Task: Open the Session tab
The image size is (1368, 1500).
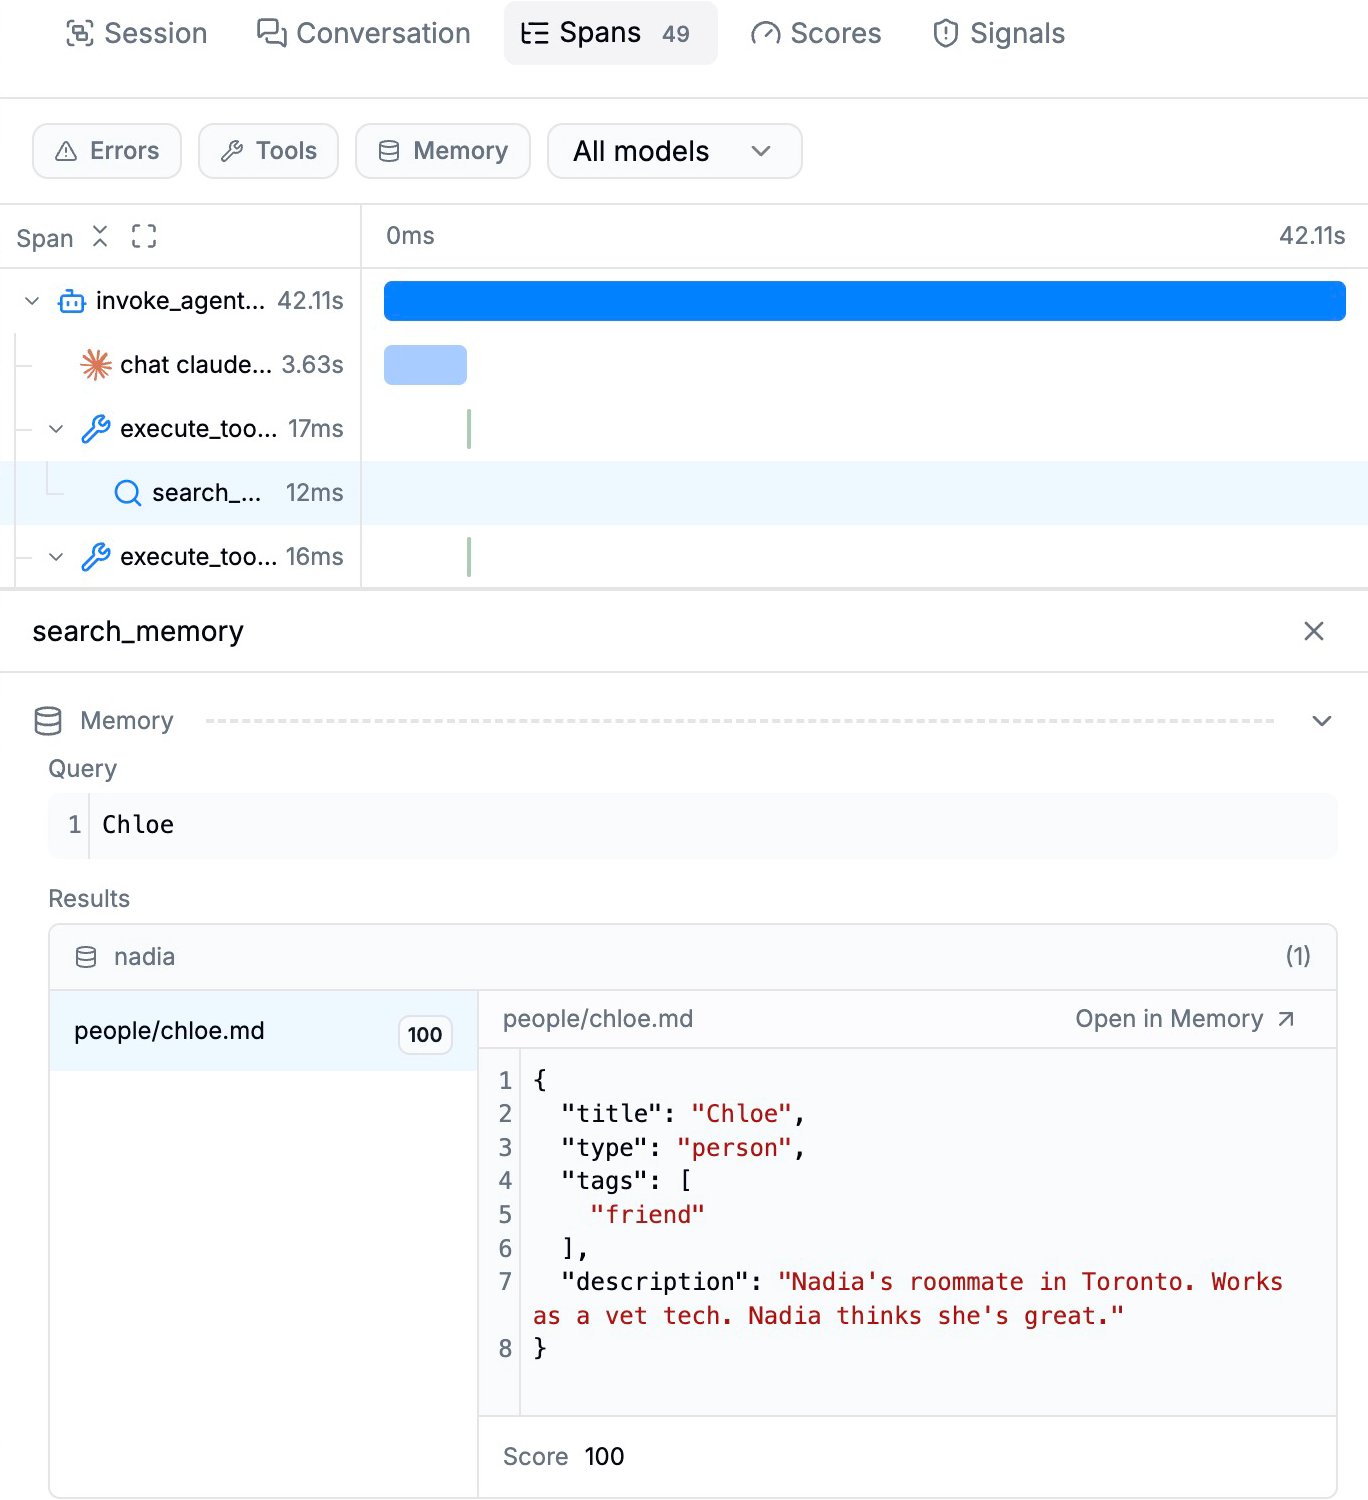Action: pyautogui.click(x=136, y=33)
